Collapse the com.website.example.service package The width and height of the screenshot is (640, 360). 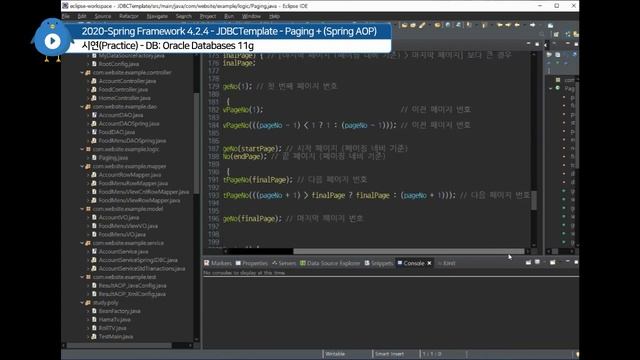tap(82, 243)
